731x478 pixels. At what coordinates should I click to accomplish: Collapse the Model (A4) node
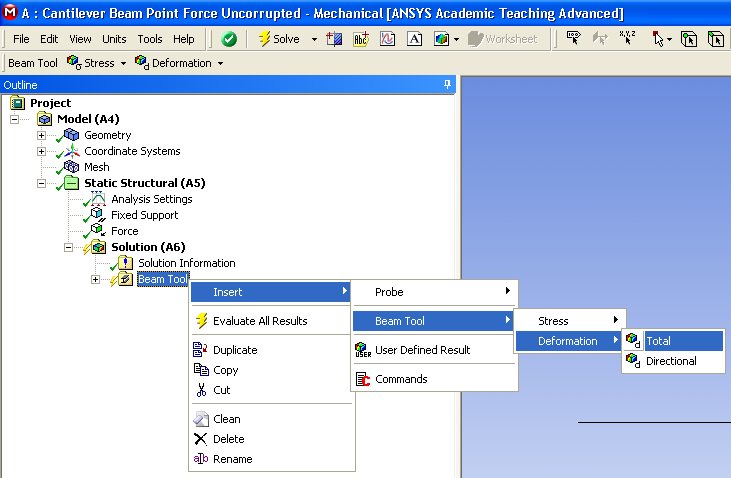click(14, 119)
